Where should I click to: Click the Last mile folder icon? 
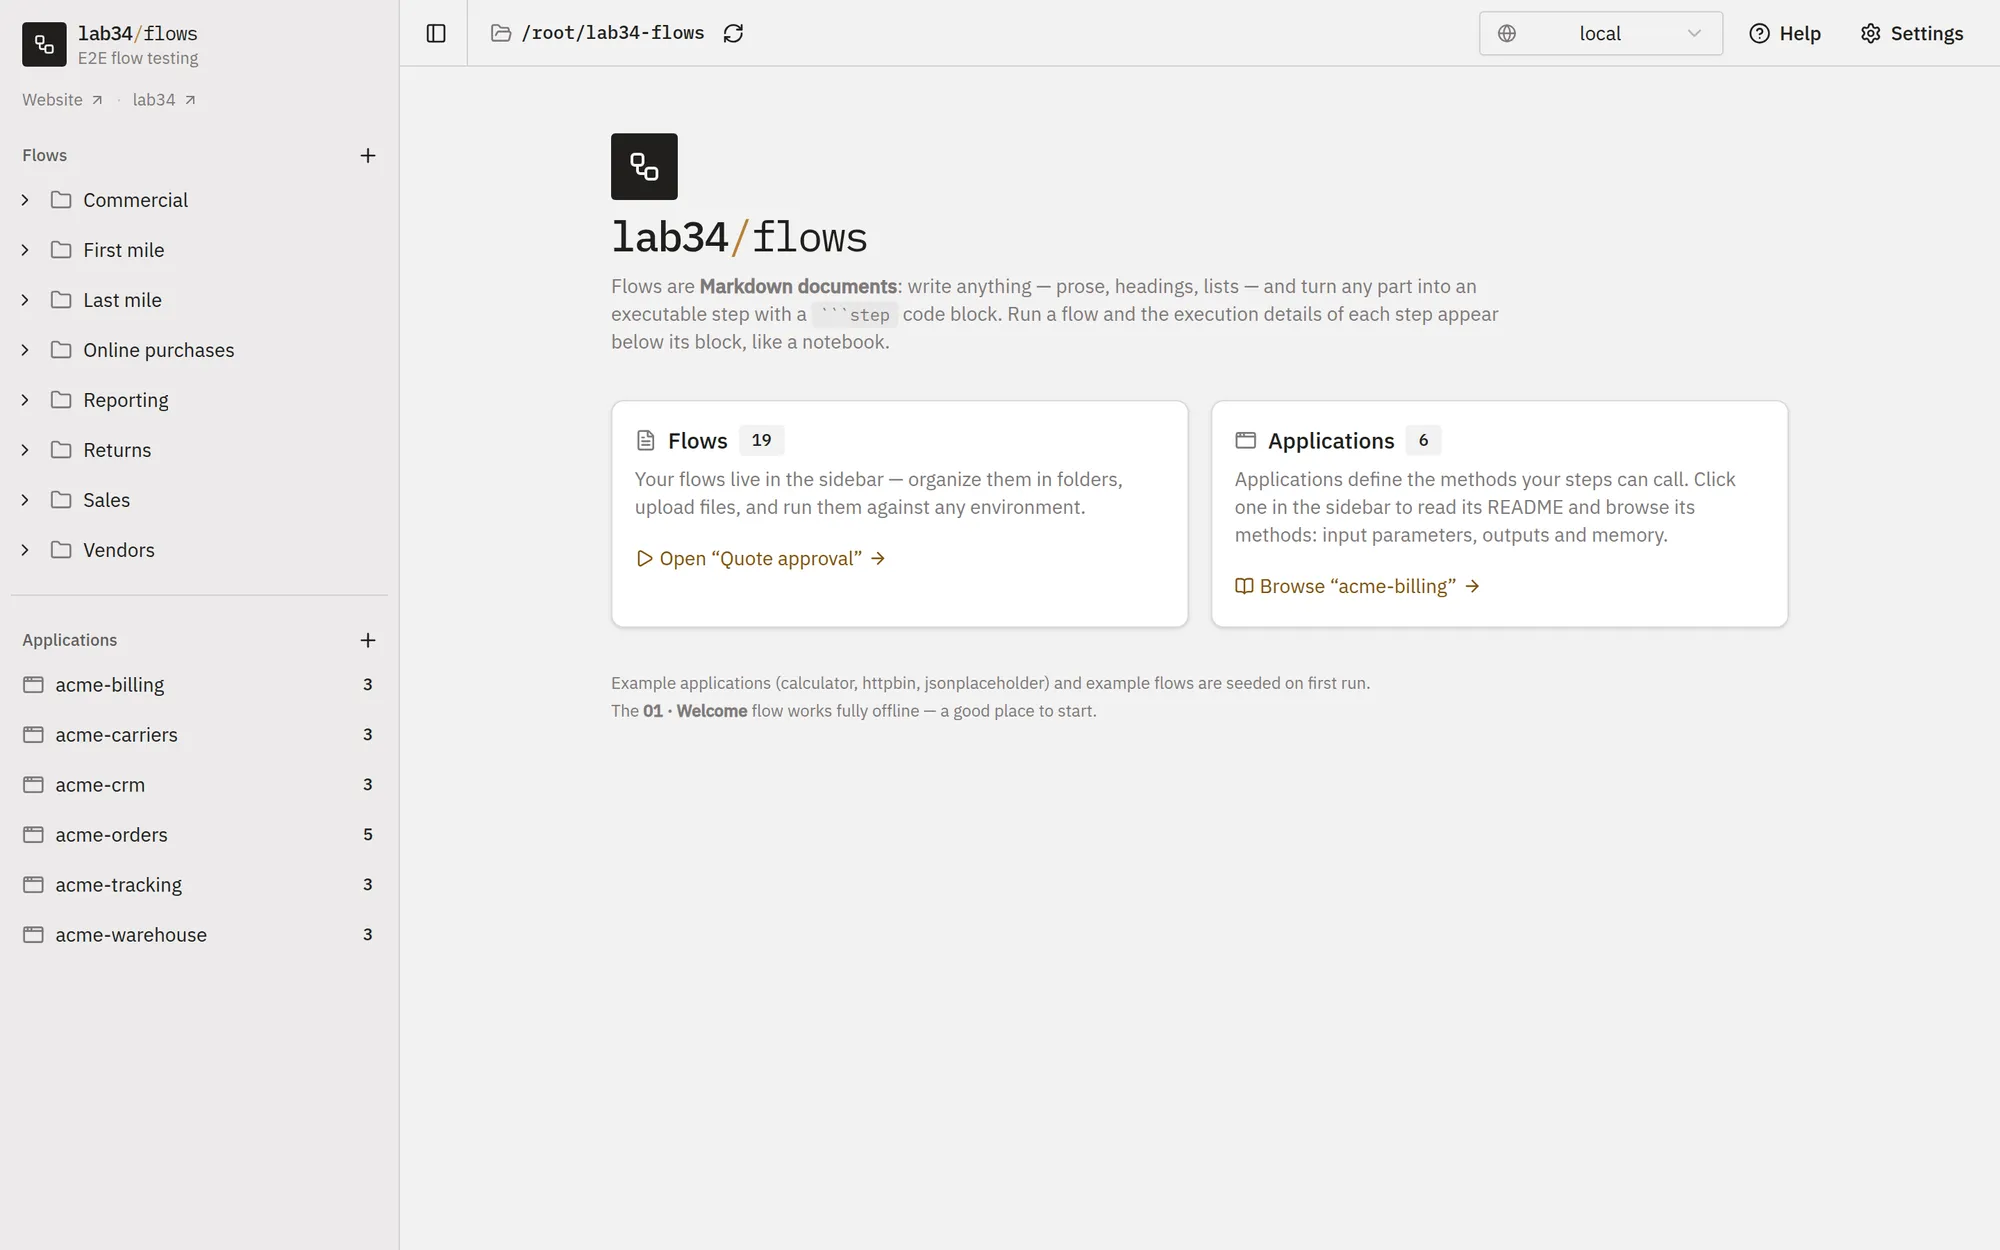pos(61,300)
